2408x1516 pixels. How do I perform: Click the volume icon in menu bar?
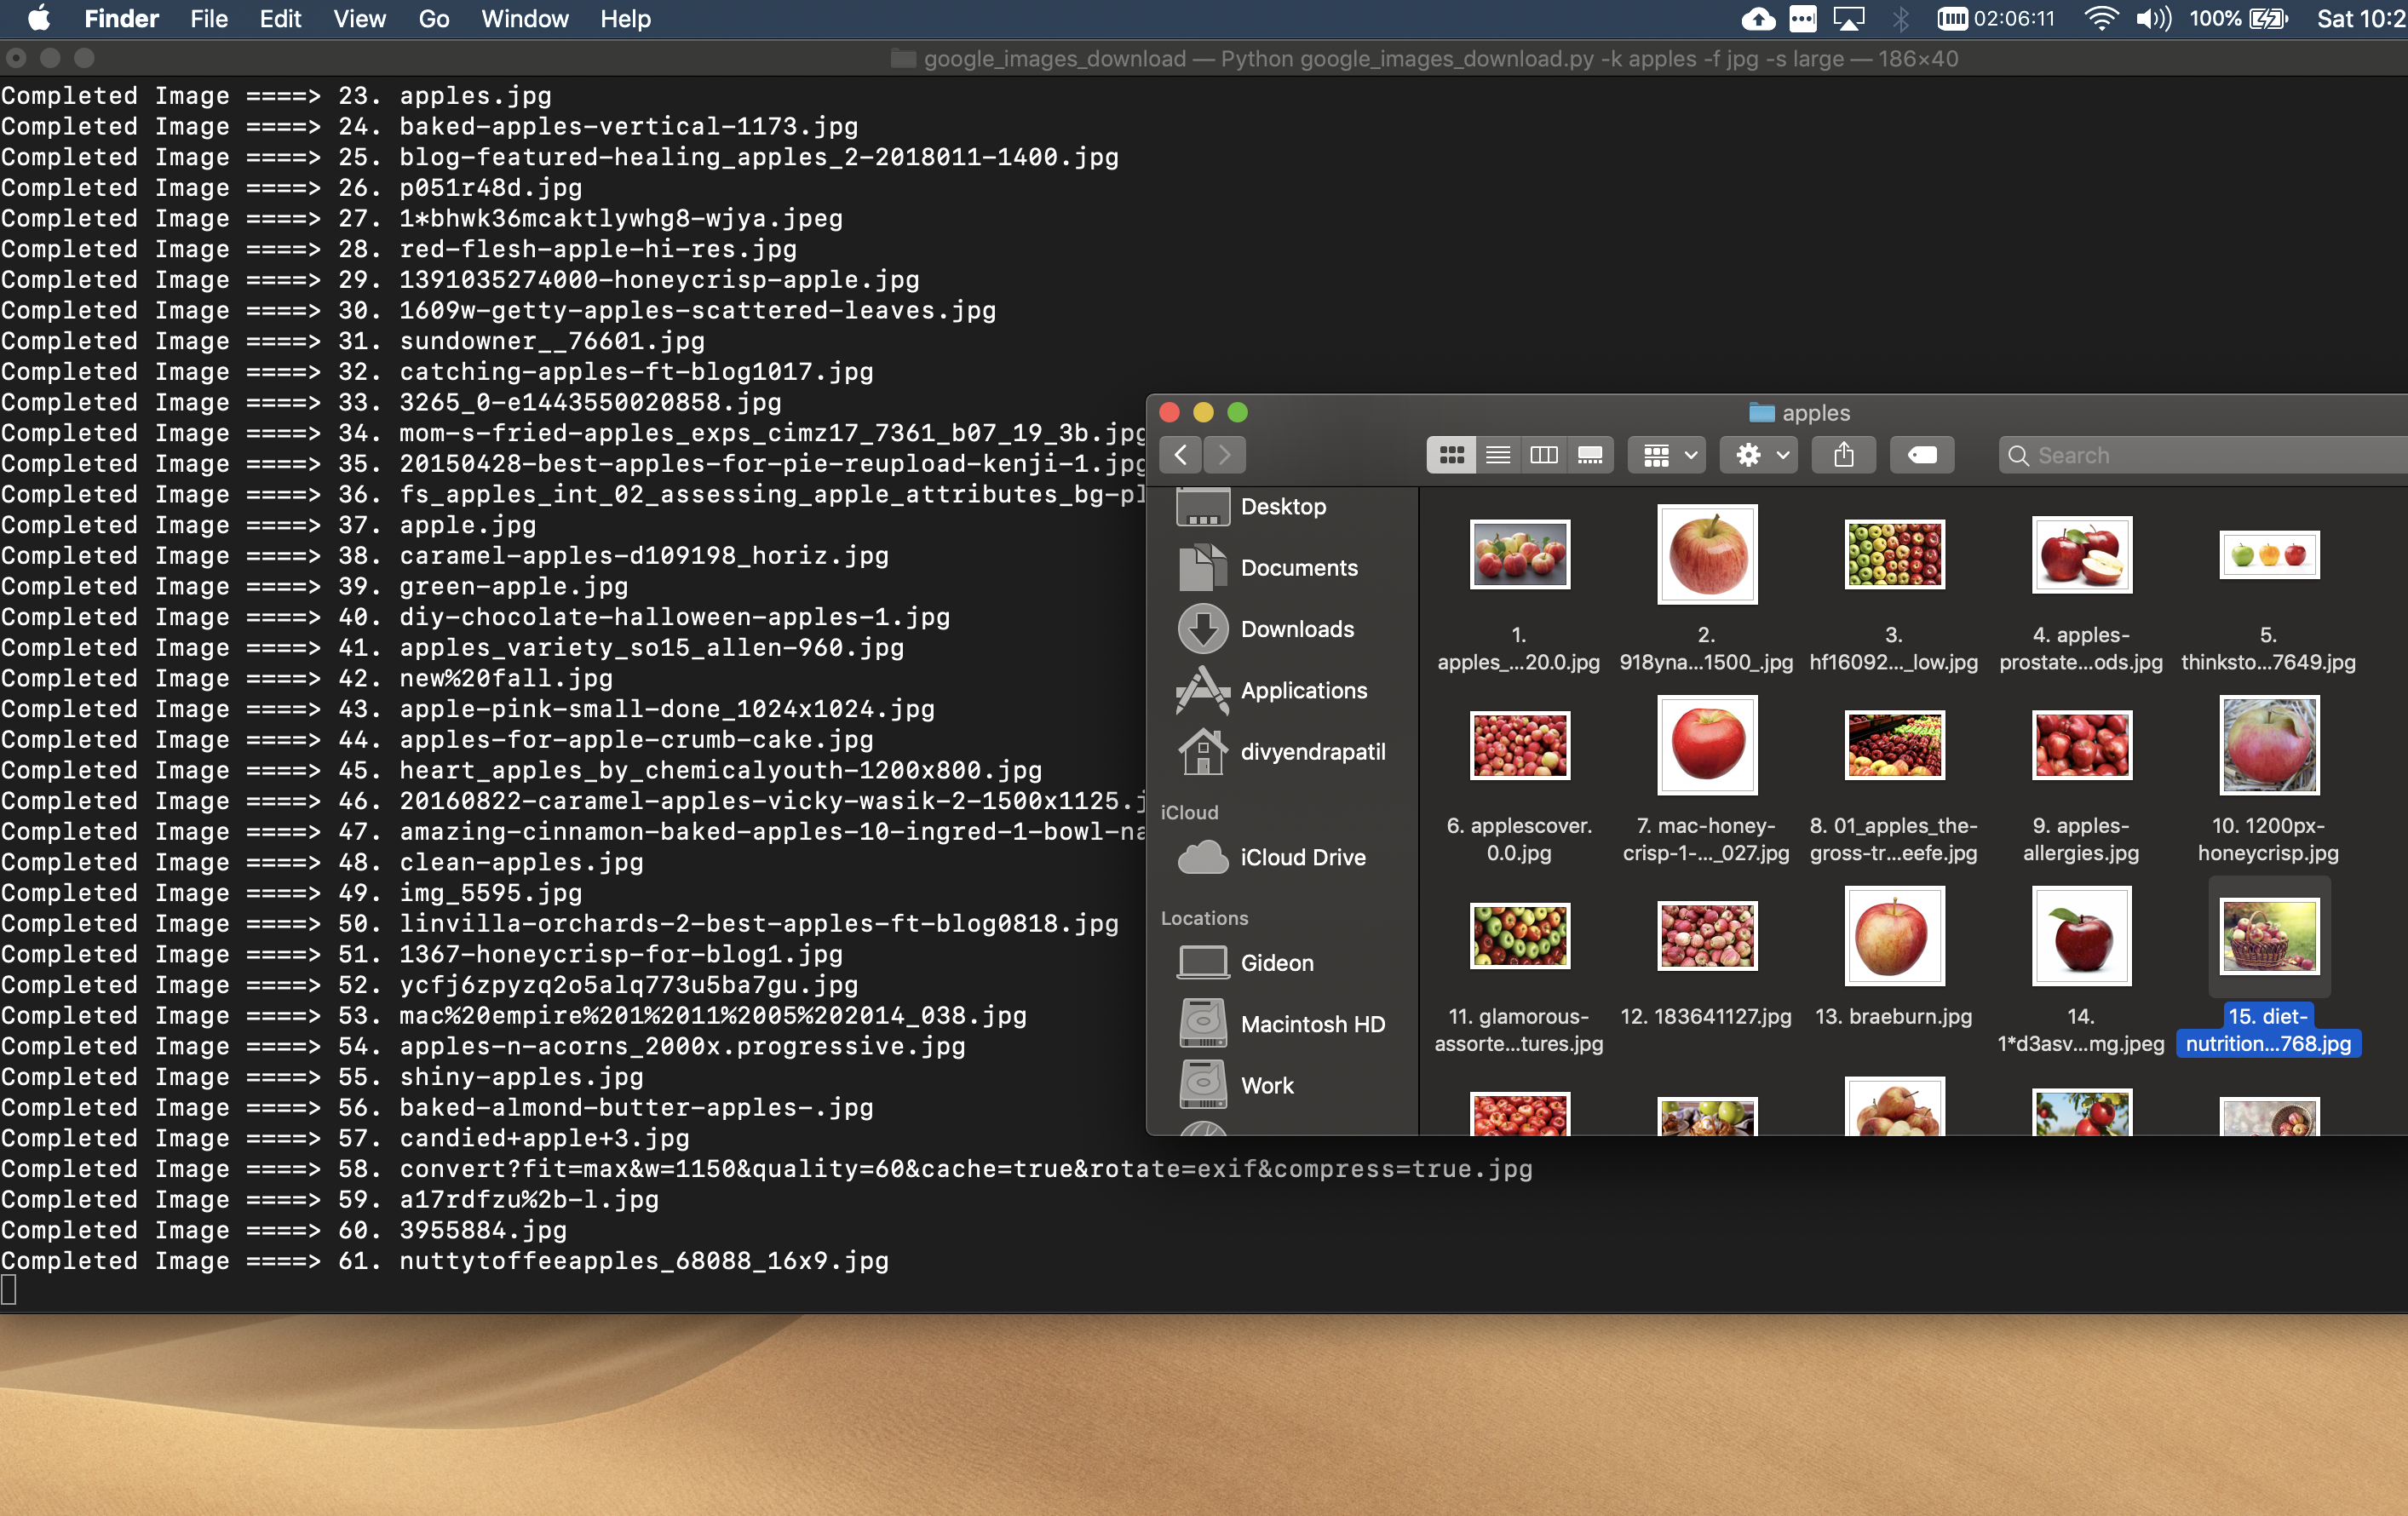(x=2152, y=19)
